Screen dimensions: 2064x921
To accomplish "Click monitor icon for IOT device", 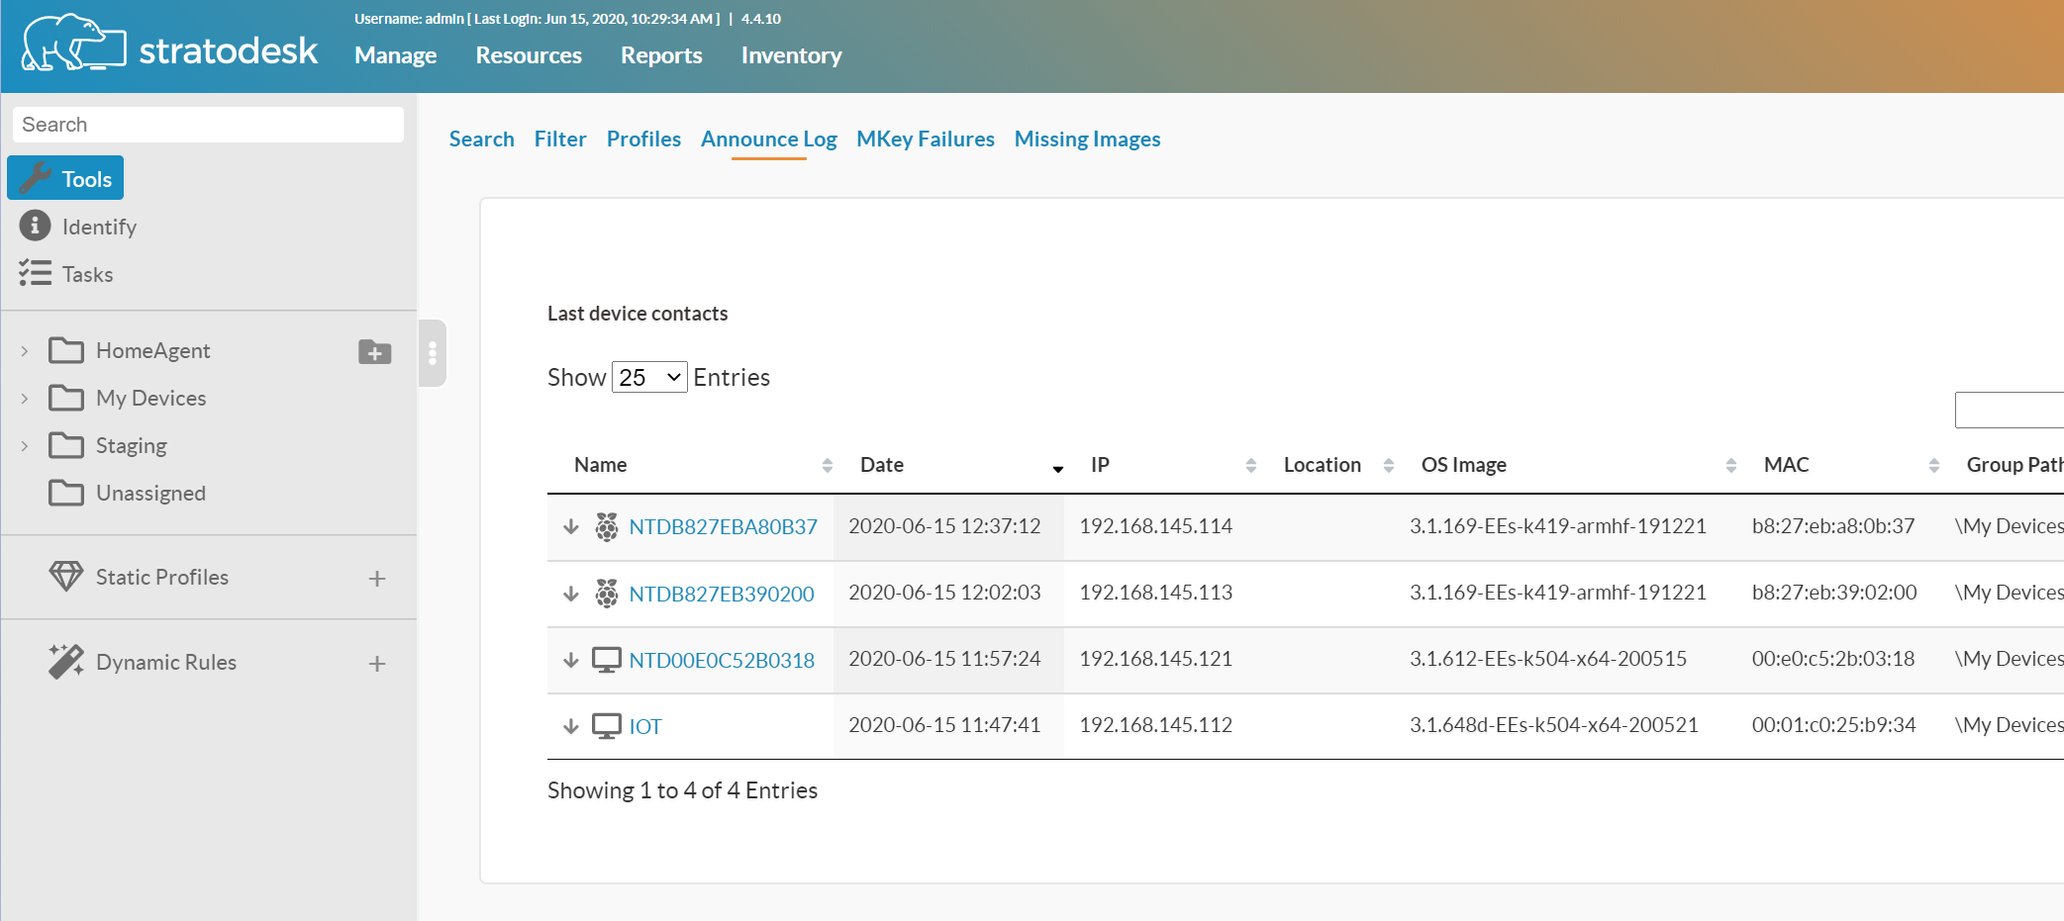I will tap(606, 726).
